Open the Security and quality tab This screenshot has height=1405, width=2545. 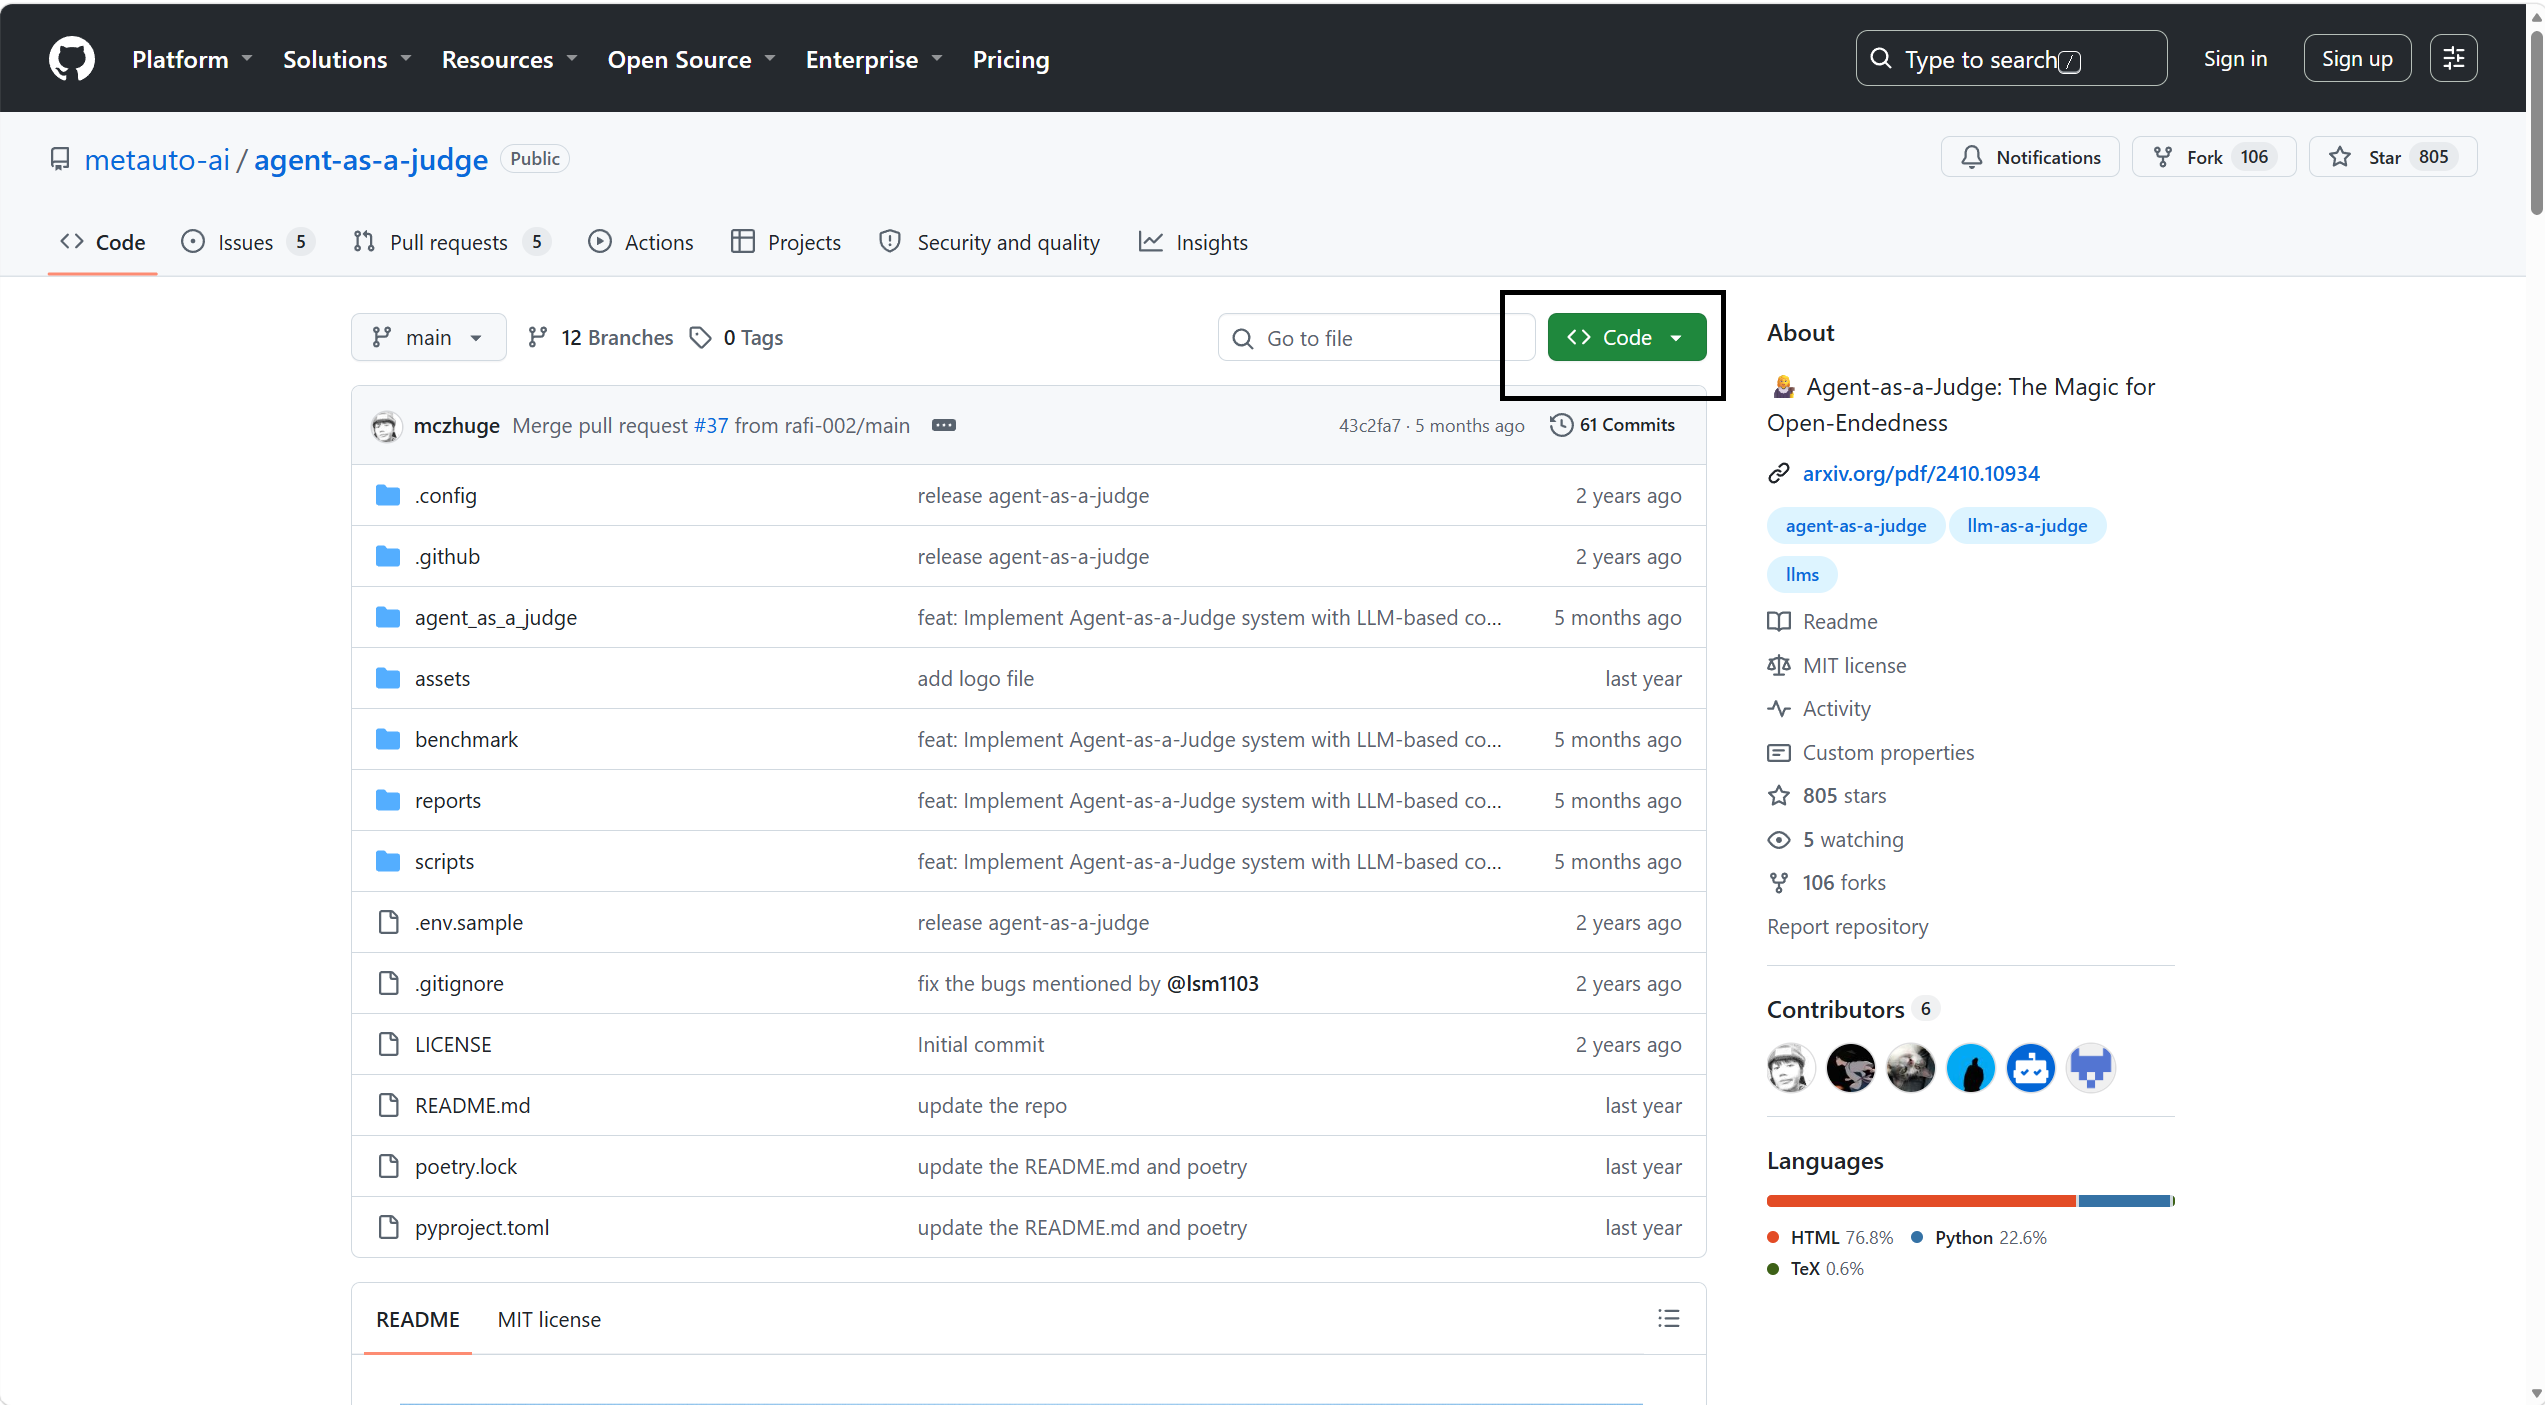coord(989,242)
